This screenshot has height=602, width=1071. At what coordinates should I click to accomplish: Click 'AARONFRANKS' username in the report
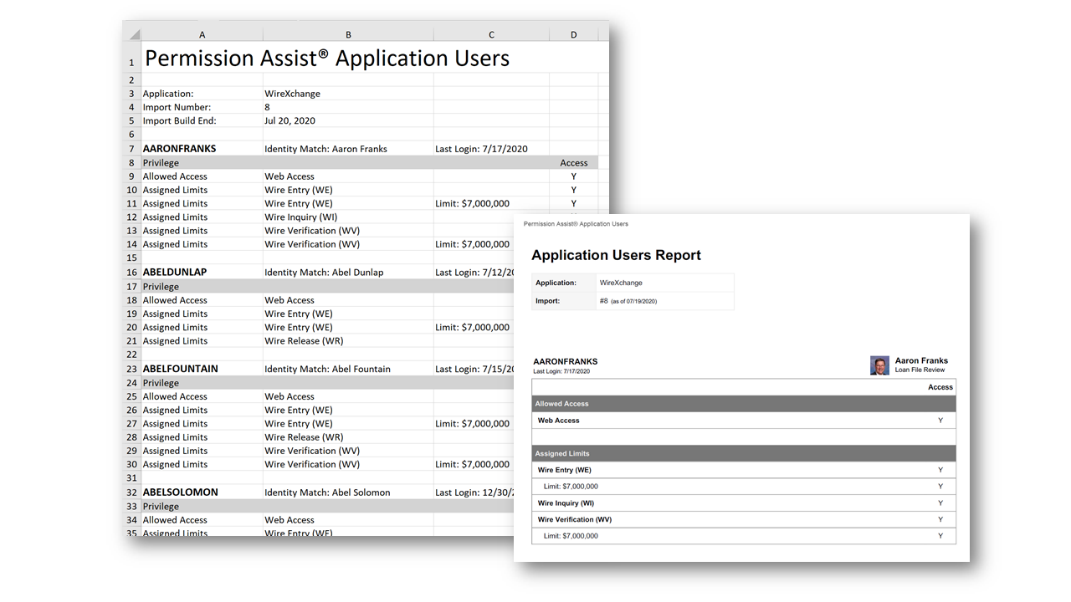565,361
